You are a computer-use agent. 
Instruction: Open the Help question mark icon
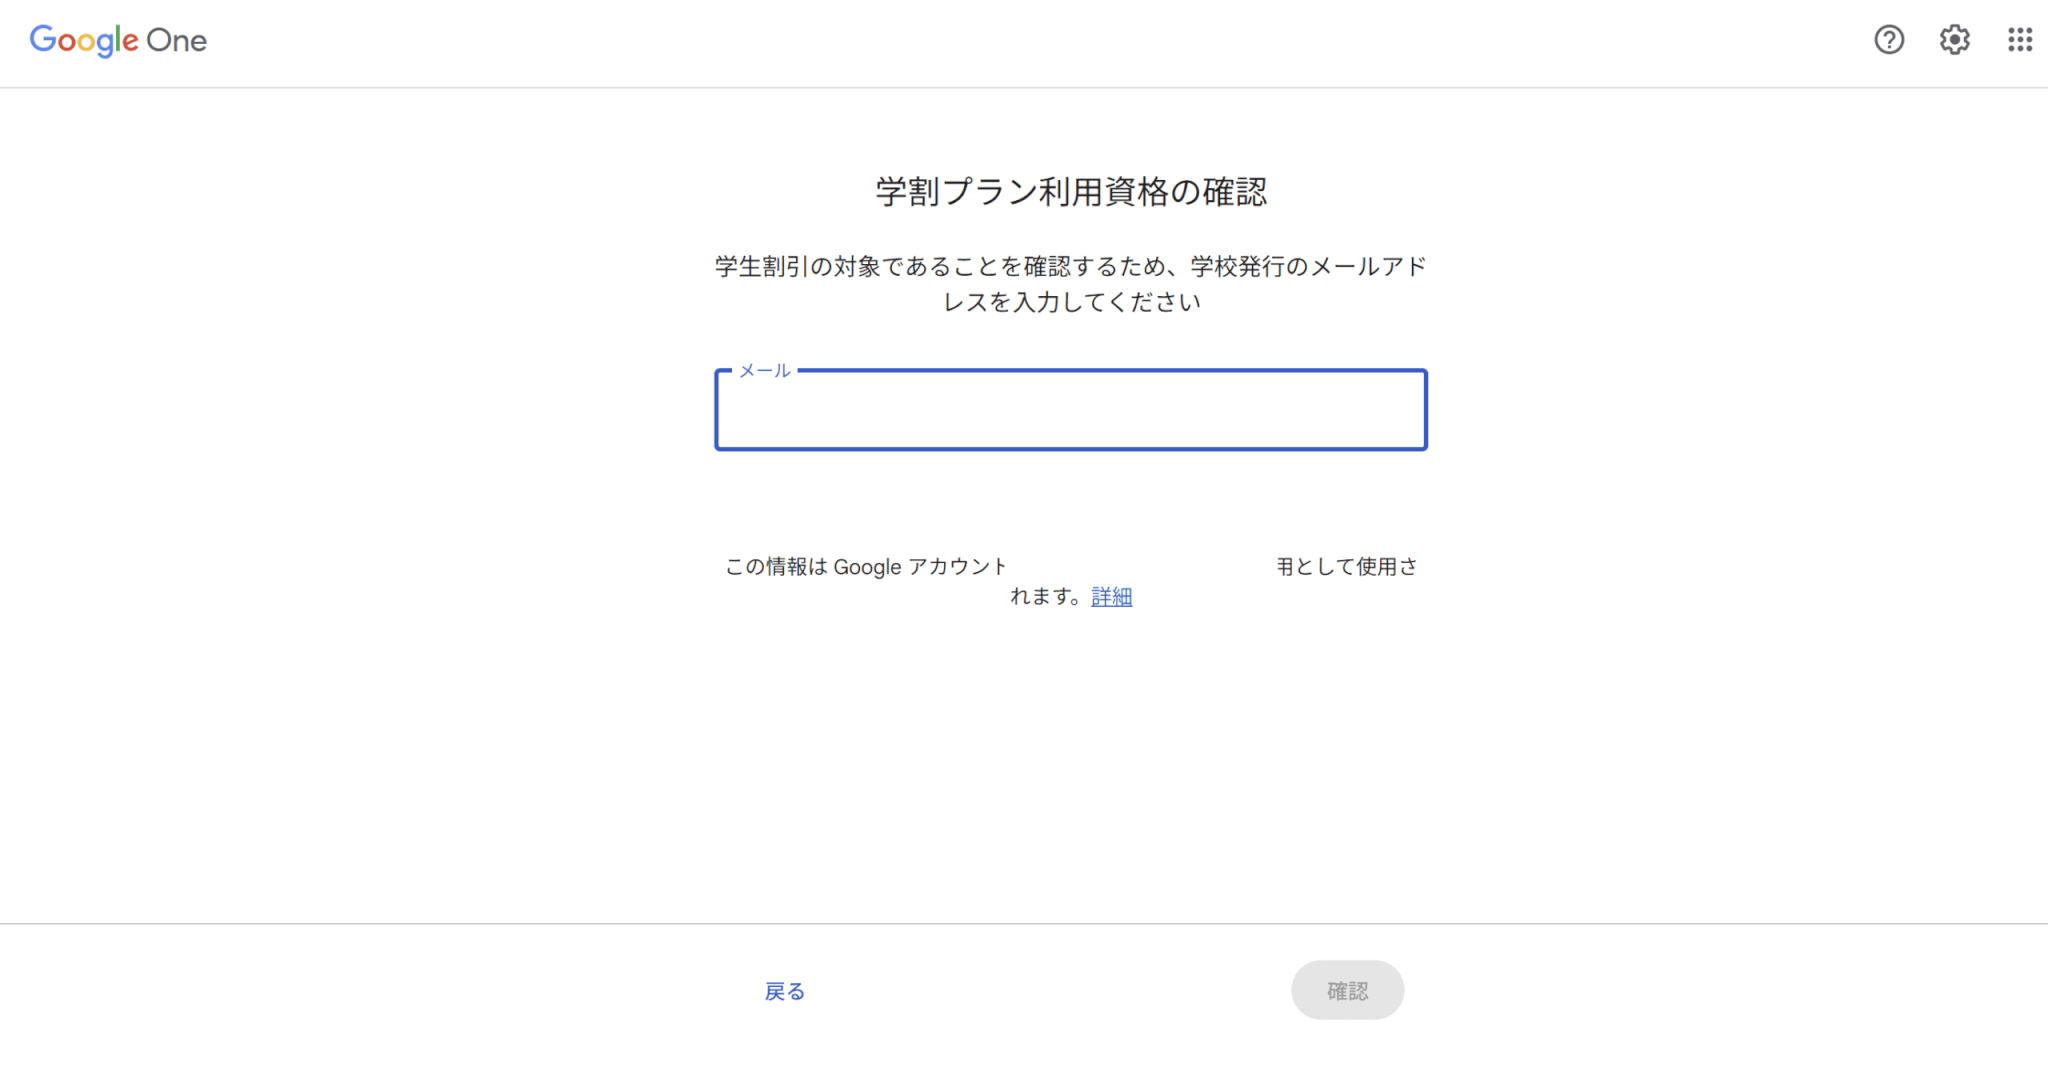[1889, 40]
